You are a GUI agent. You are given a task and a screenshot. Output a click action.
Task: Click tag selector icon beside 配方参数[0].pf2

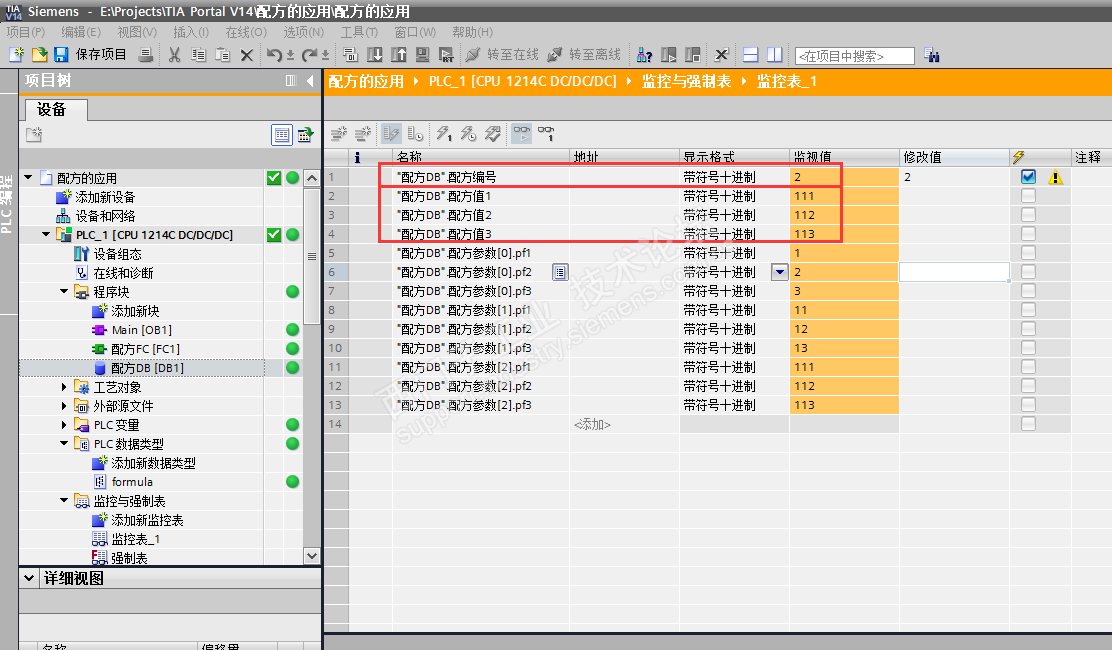(x=560, y=272)
